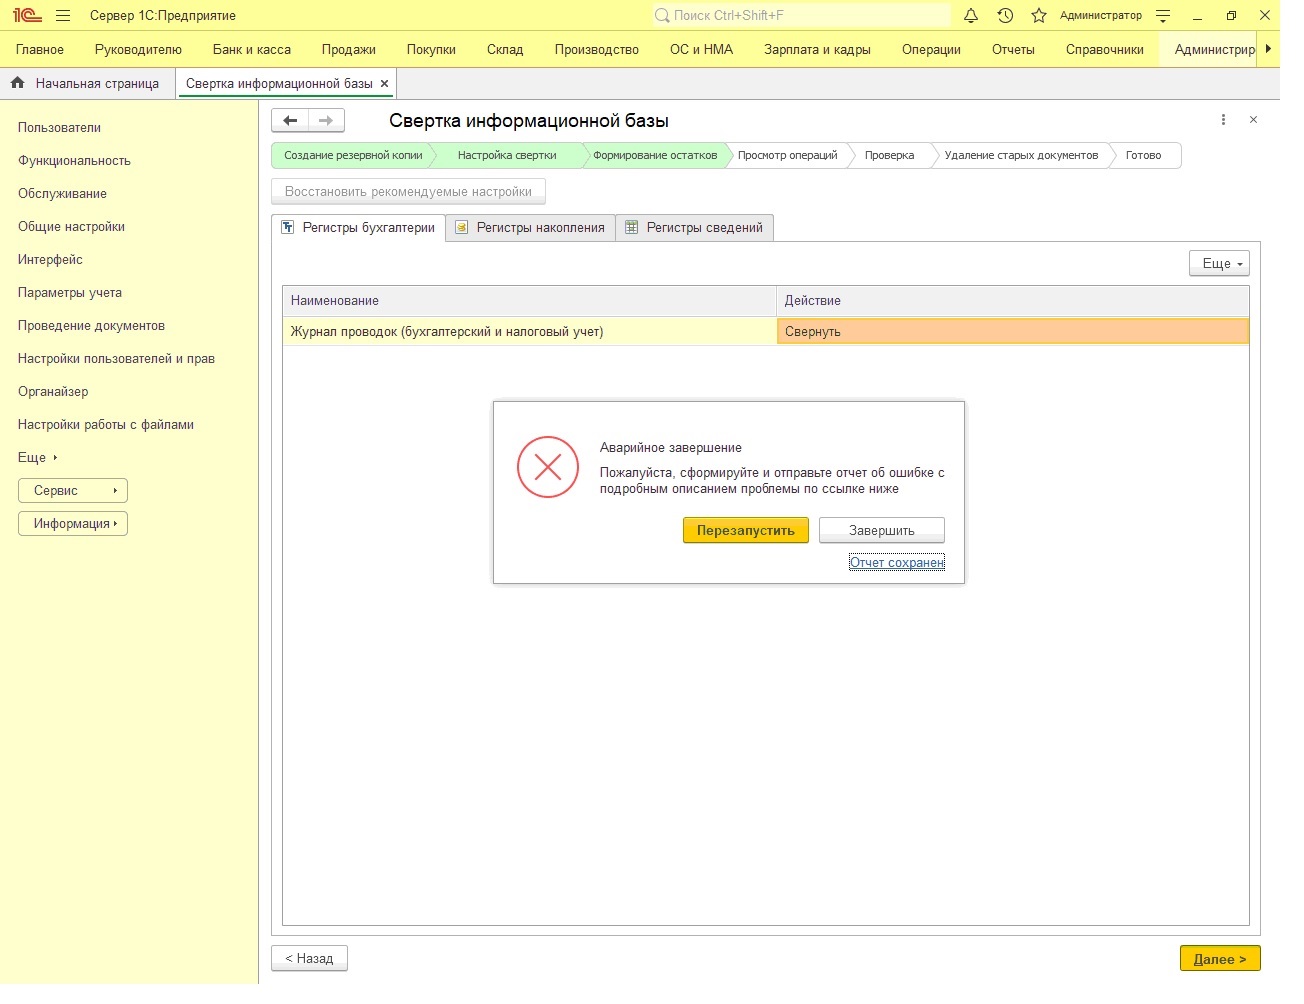
Task: Expand the sidebar Еще item
Action: (x=37, y=458)
